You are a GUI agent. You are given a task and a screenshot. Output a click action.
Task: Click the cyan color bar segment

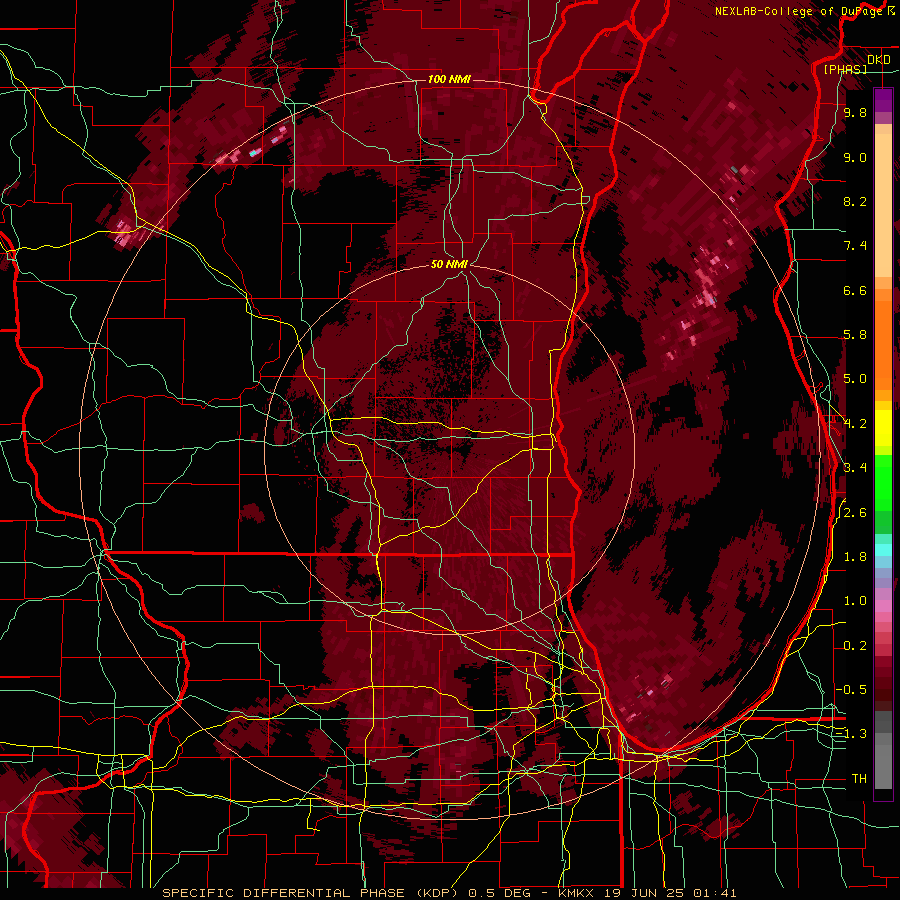(x=883, y=550)
